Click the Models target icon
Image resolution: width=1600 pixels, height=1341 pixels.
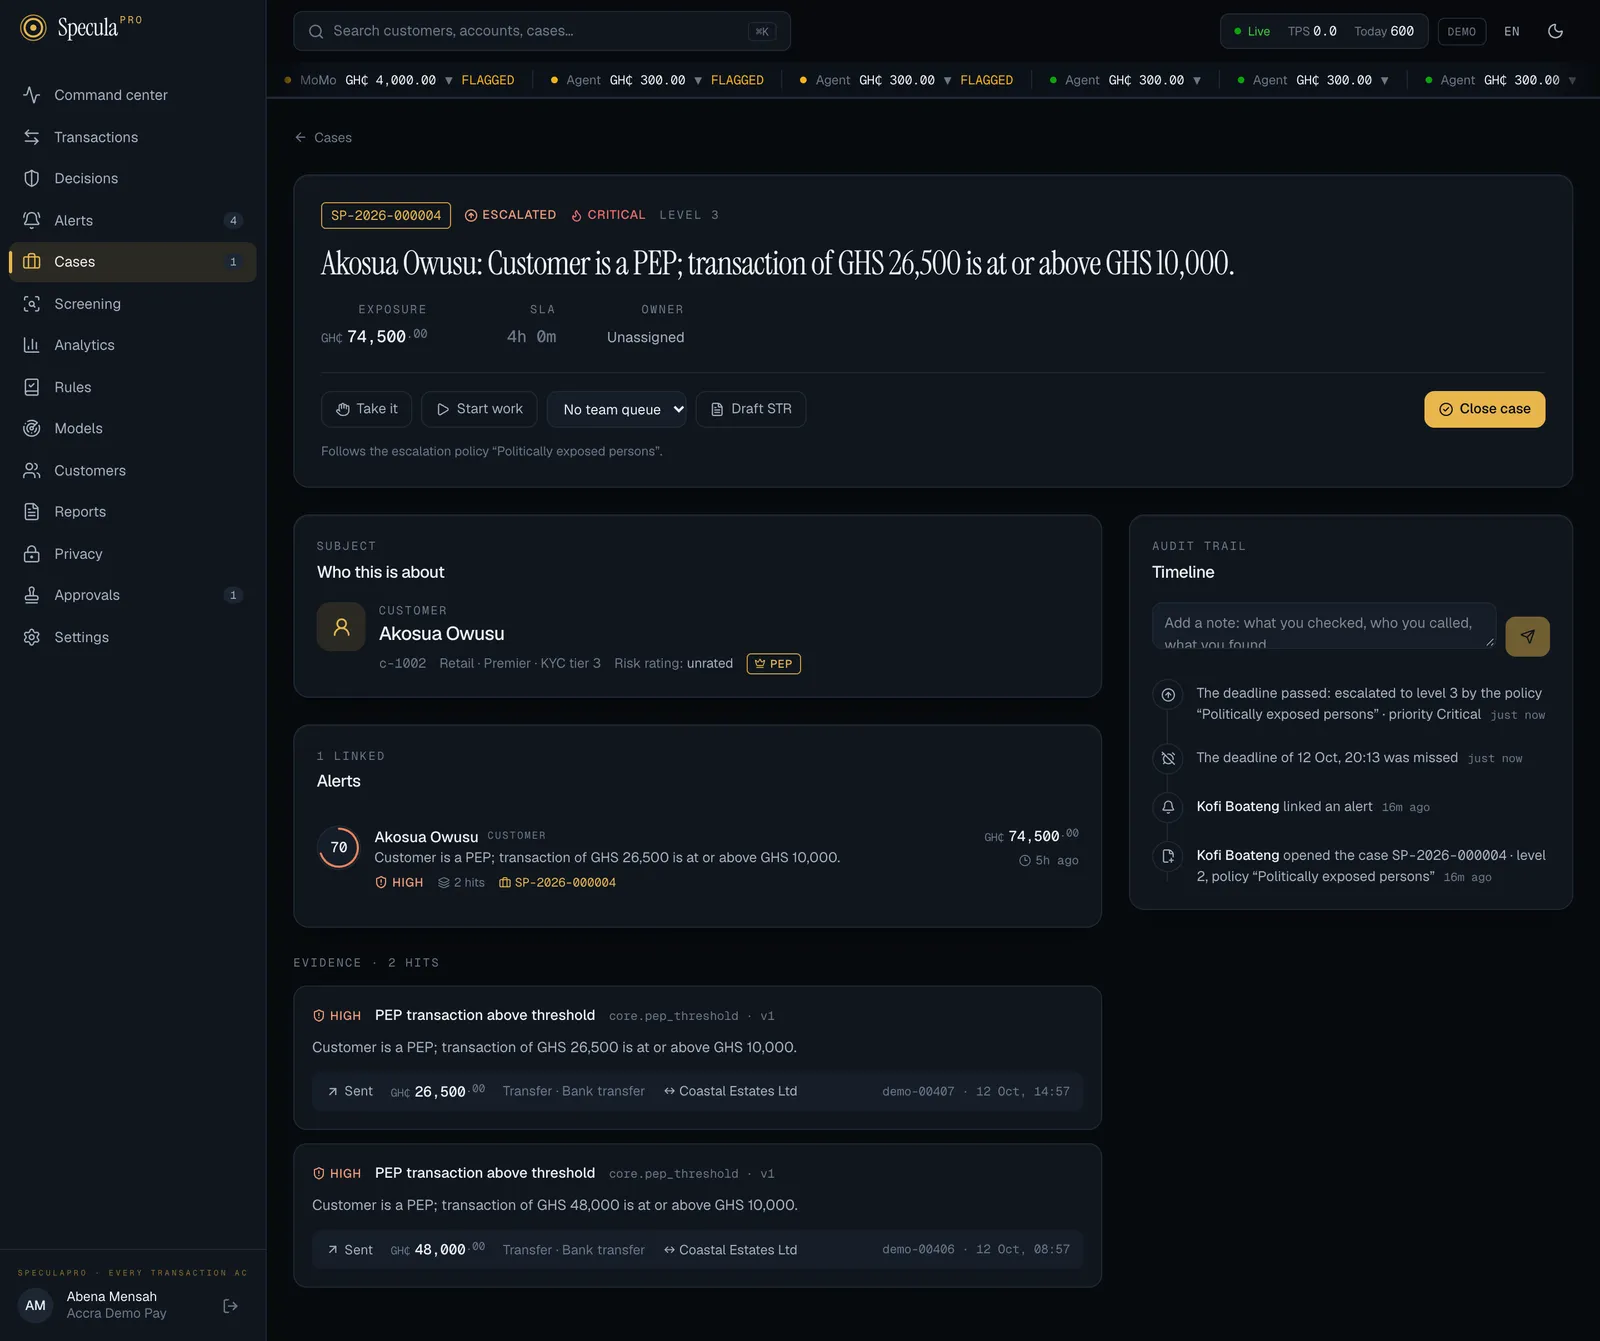32,428
